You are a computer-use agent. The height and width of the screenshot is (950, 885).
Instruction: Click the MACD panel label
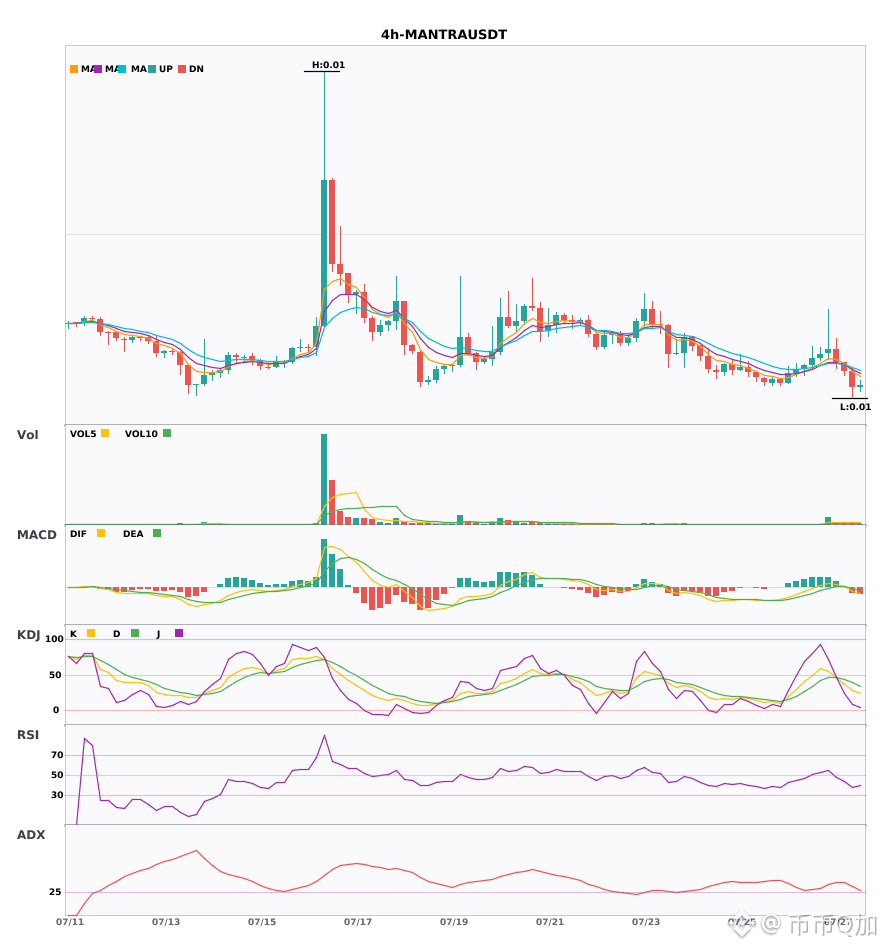pos(37,535)
